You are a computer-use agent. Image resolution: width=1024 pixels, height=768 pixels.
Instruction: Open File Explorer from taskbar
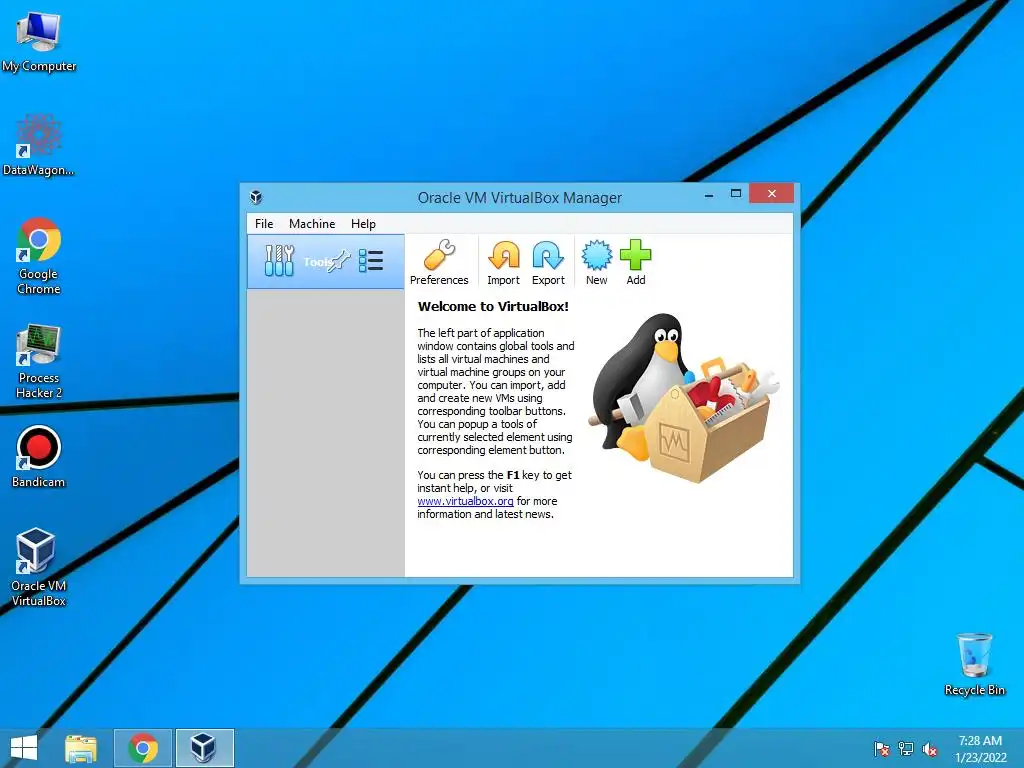point(81,748)
